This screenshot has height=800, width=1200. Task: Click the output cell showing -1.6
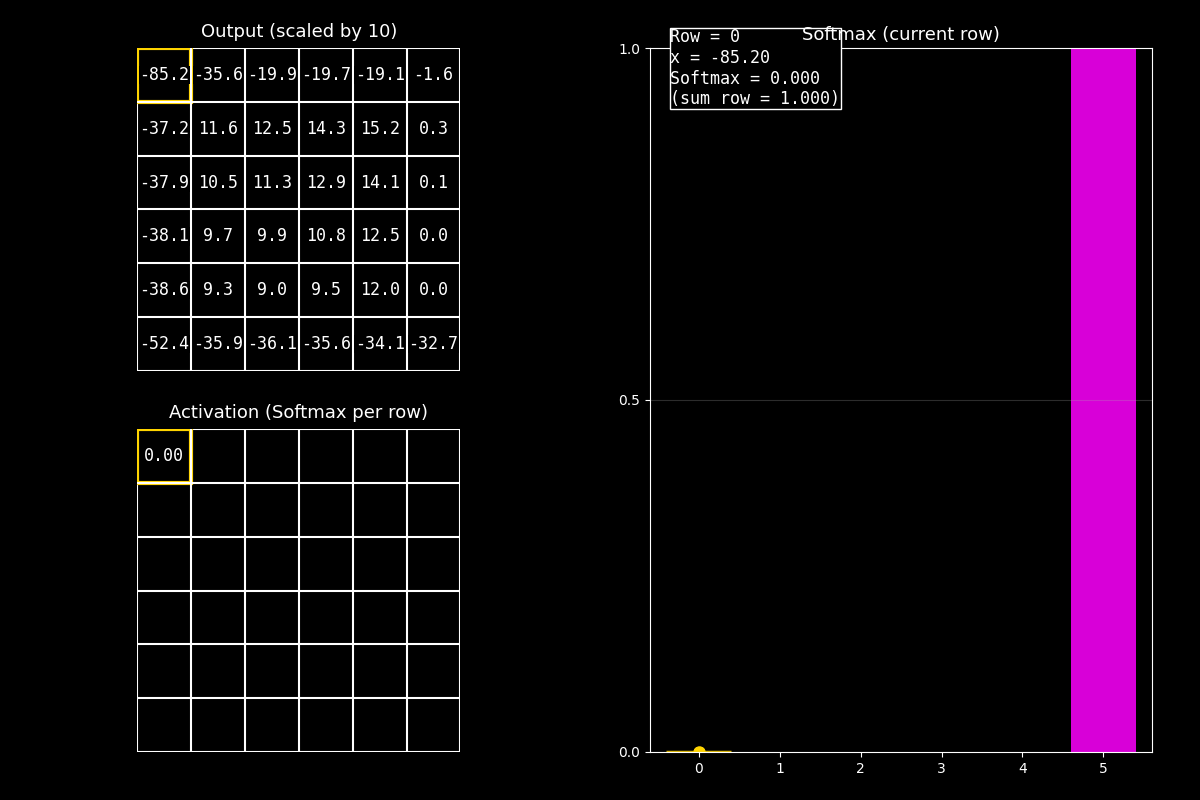(x=433, y=75)
